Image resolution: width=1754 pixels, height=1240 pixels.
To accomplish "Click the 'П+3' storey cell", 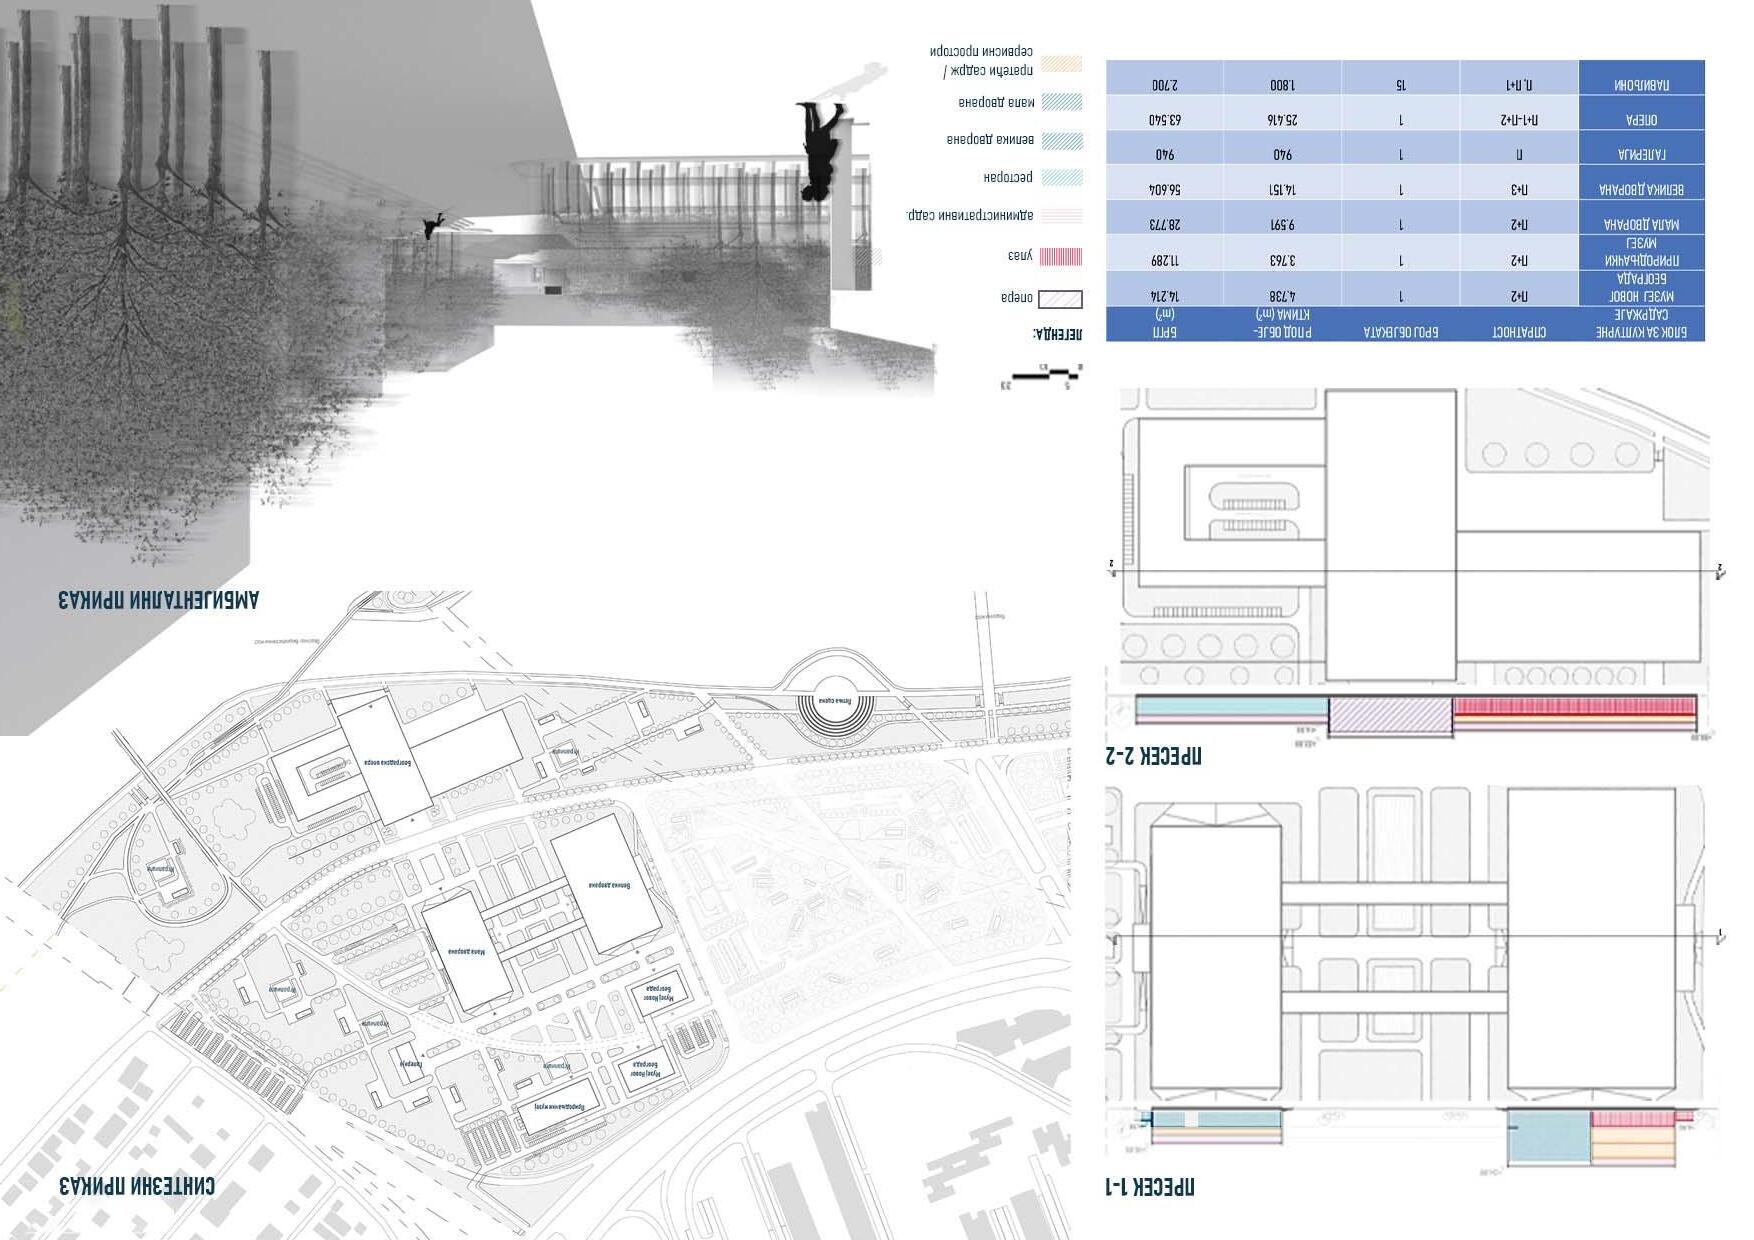I will click(1519, 190).
